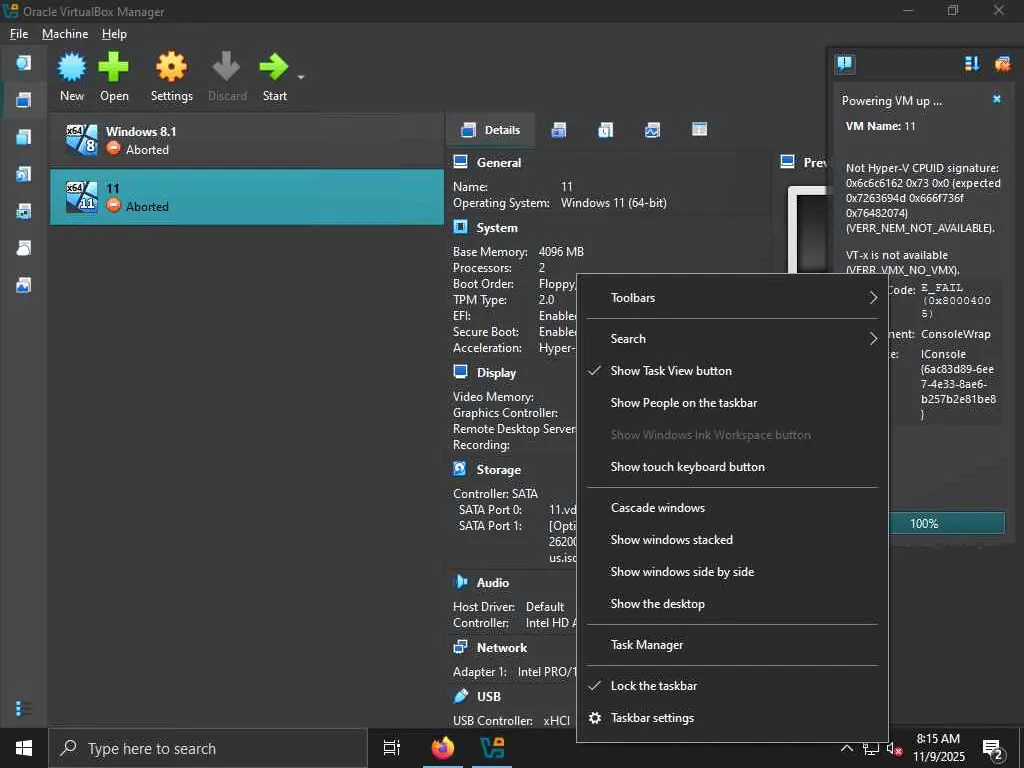Open the Action Center notifications icon in the tray
This screenshot has width=1024, height=768.
[x=994, y=750]
